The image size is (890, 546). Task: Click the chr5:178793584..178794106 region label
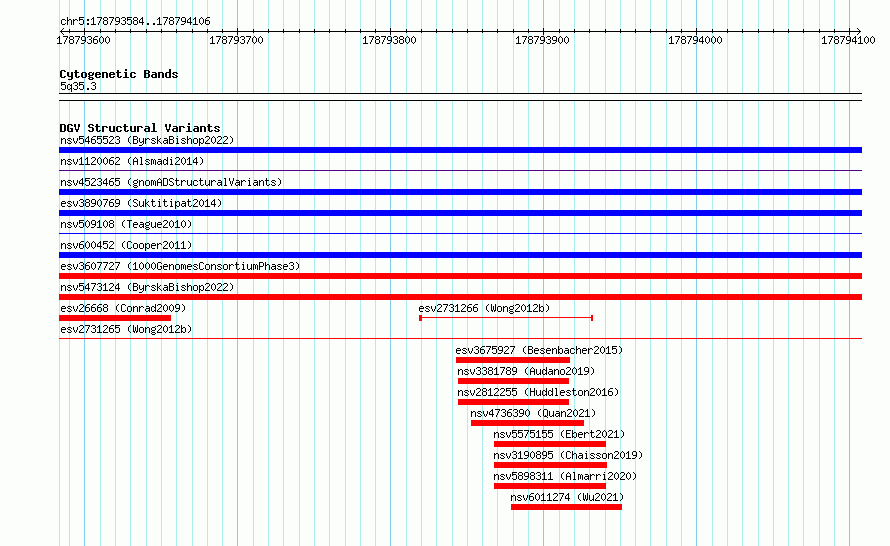coord(135,22)
